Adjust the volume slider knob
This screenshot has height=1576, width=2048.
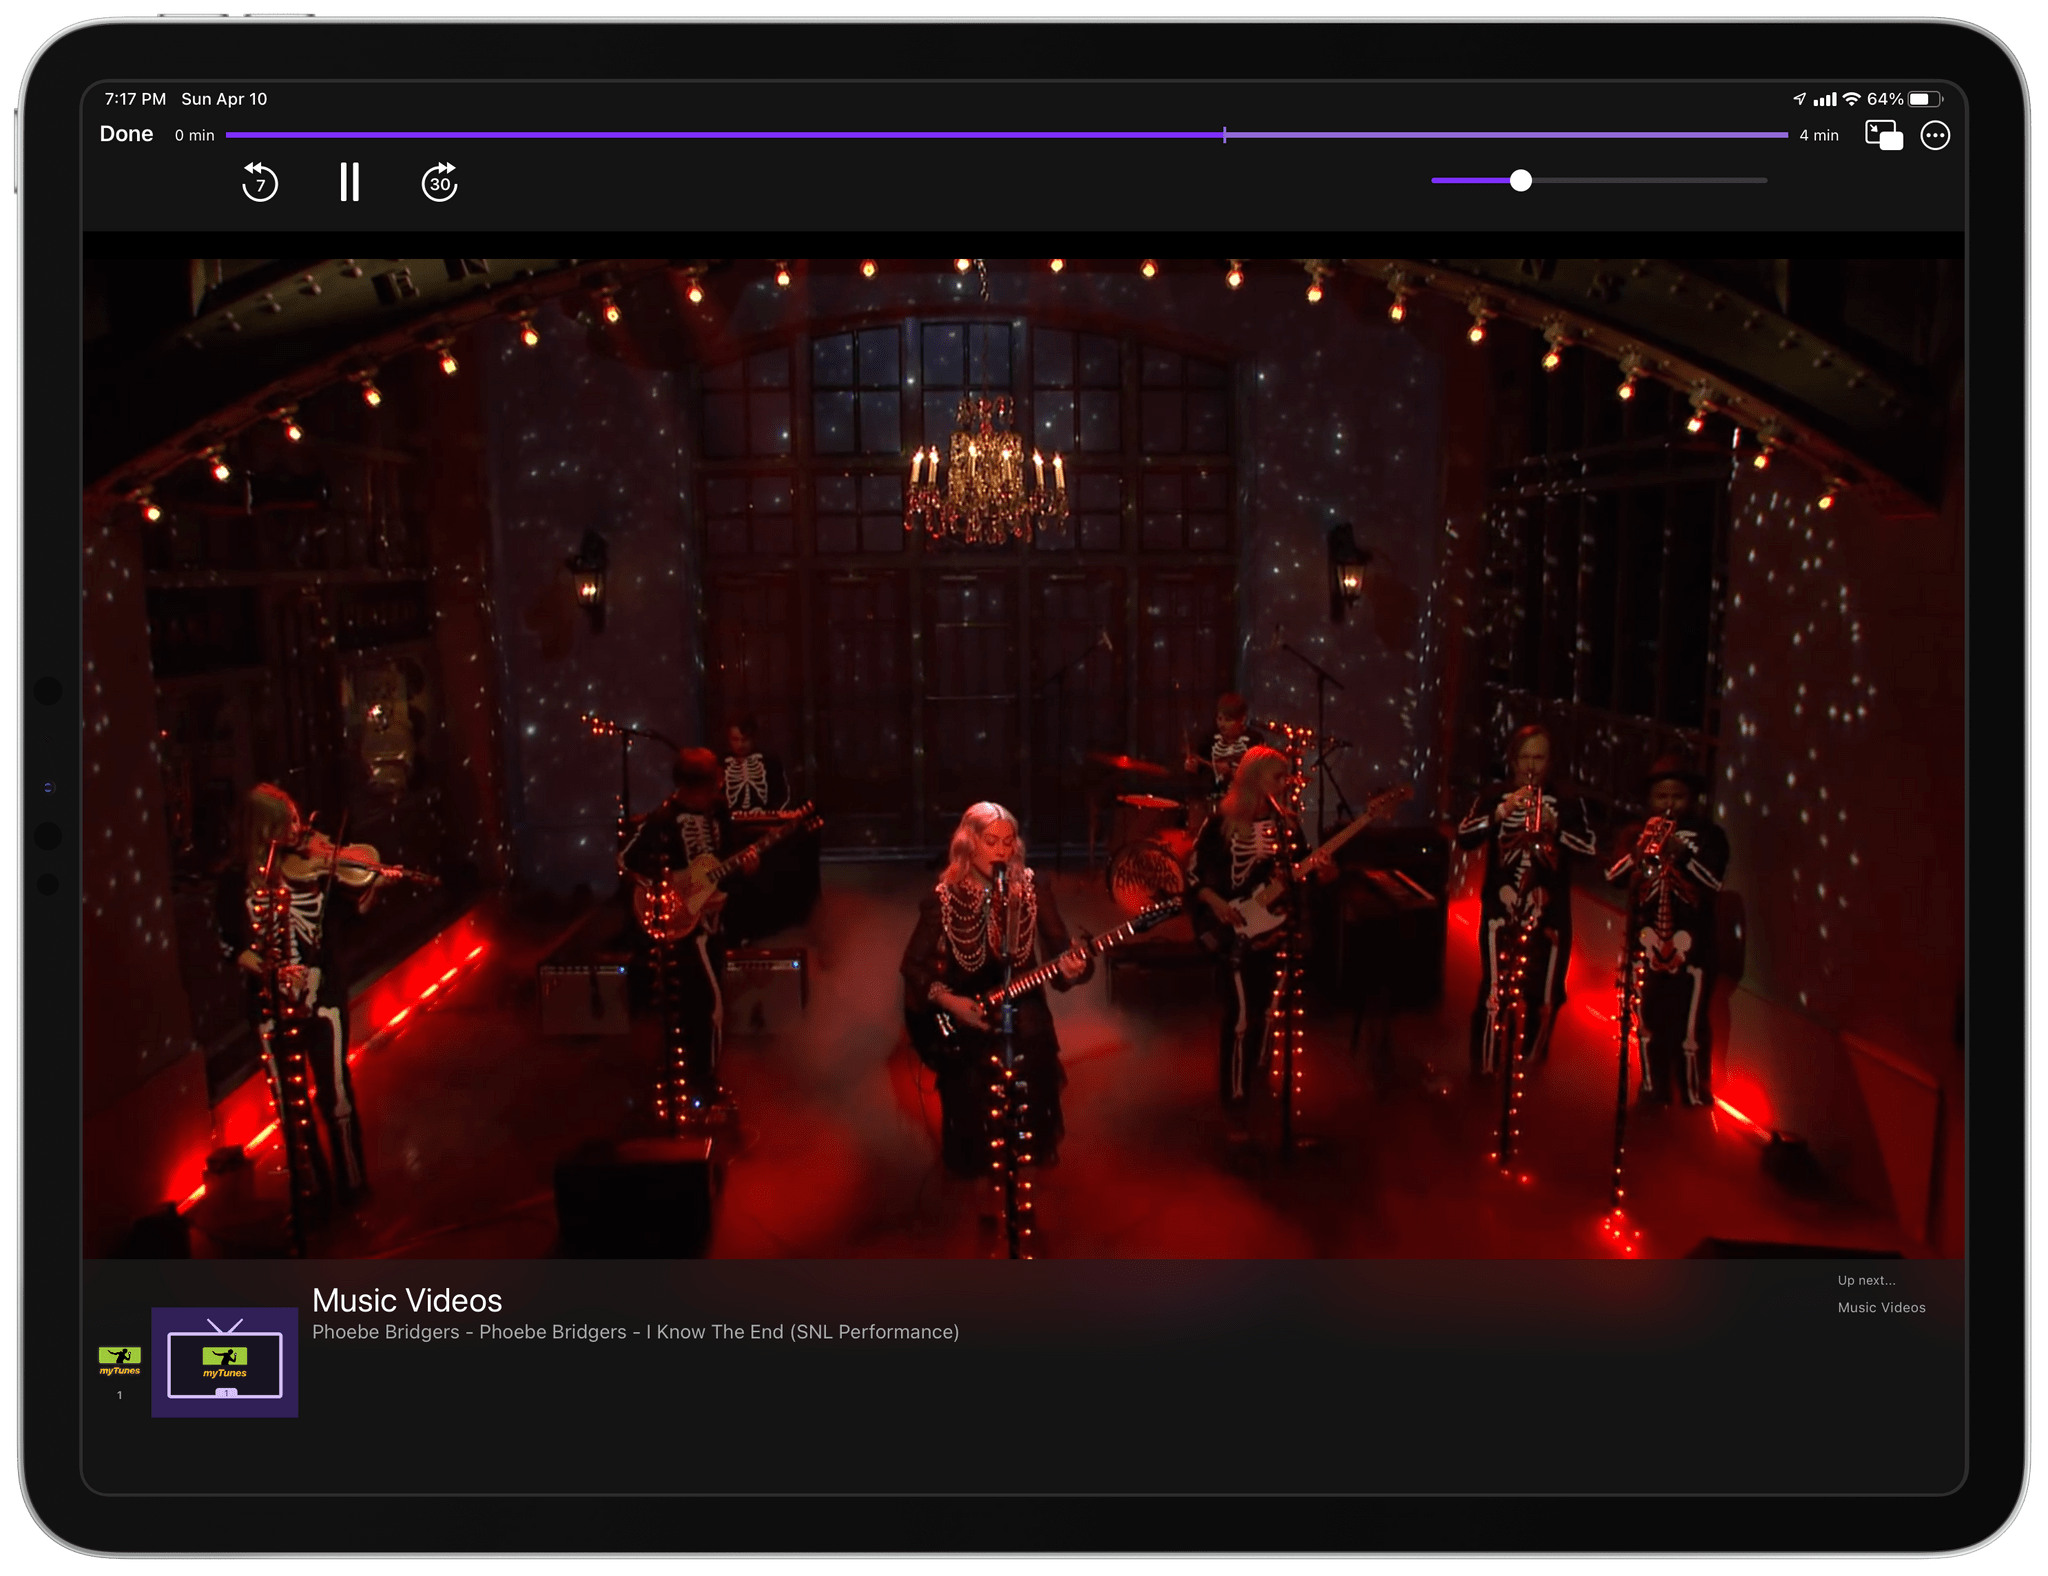tap(1520, 180)
